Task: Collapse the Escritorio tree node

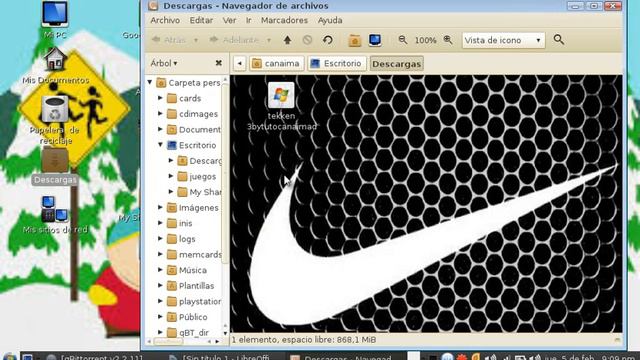Action: [x=160, y=145]
